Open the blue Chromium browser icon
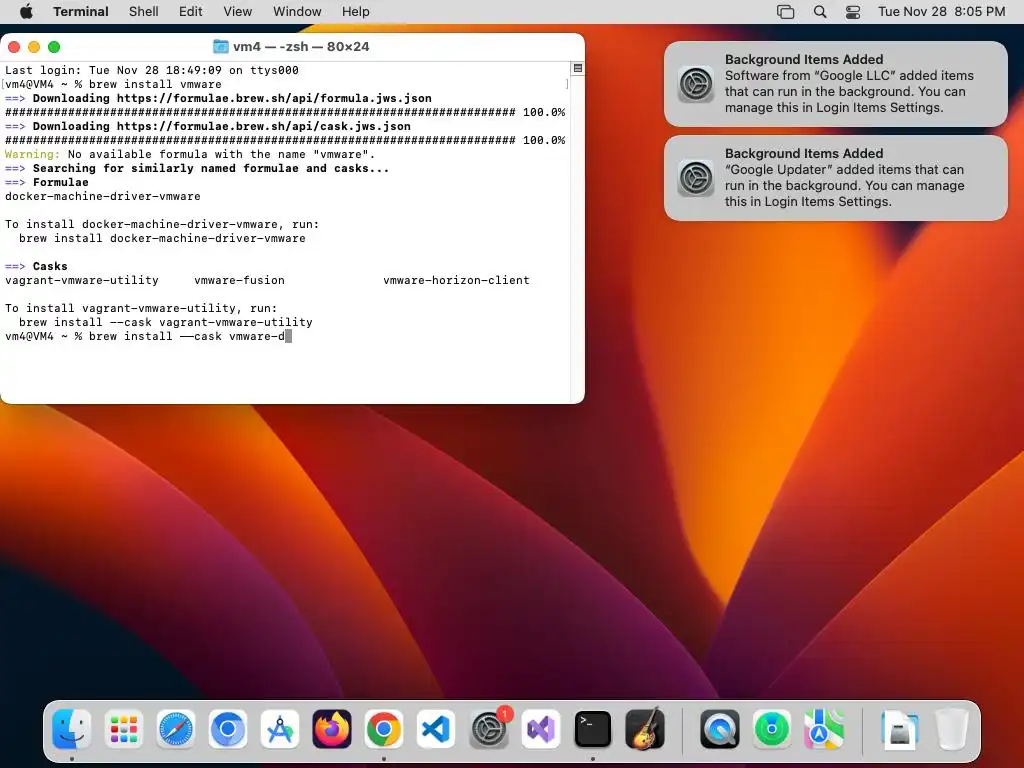Image resolution: width=1024 pixels, height=768 pixels. (x=228, y=729)
